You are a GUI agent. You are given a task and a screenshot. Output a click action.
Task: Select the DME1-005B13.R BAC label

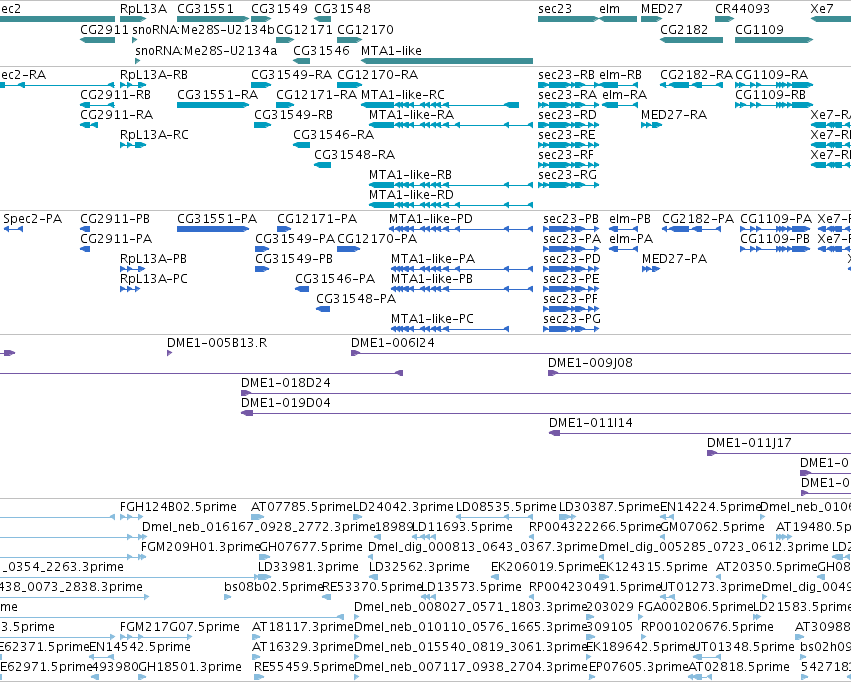point(217,342)
